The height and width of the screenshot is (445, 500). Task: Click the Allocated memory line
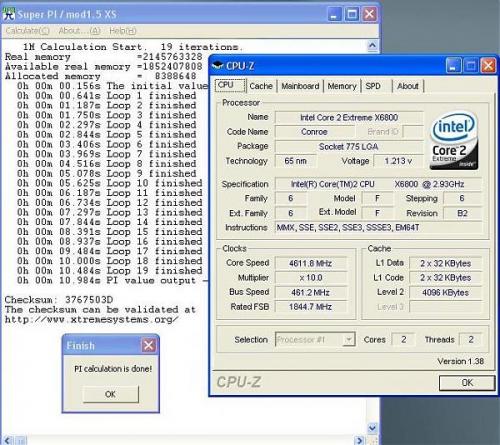[100, 76]
